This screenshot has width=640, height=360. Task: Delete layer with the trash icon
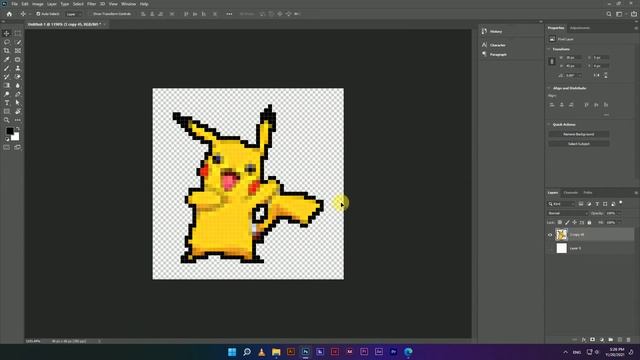(x=629, y=340)
